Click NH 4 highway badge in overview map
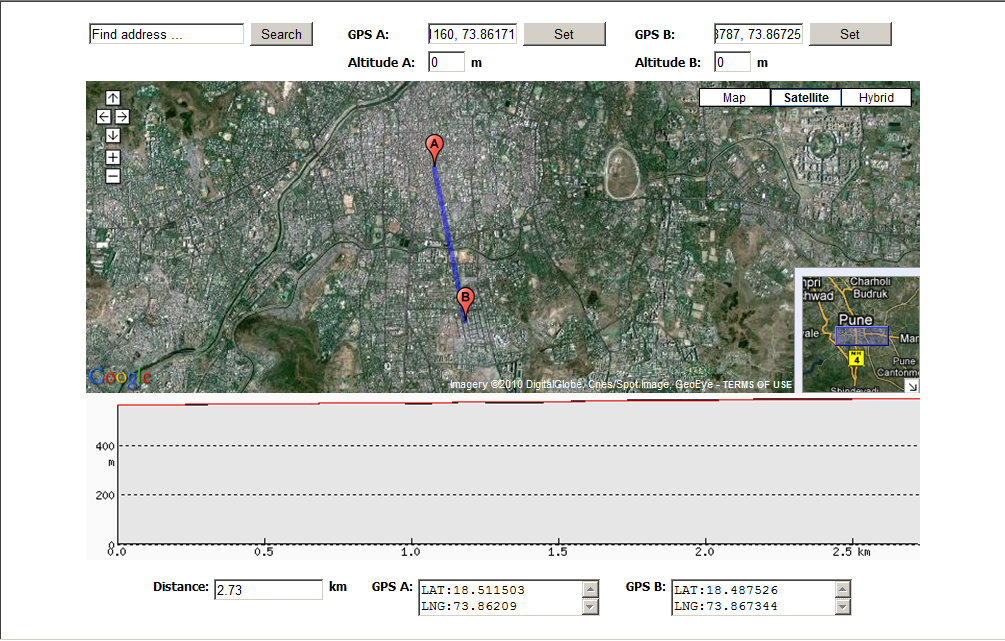Viewport: 1005px width, 641px height. (856, 358)
